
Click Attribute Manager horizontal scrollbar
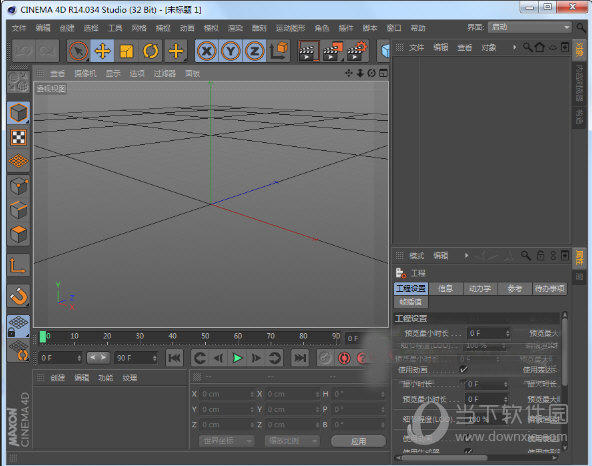(x=444, y=458)
